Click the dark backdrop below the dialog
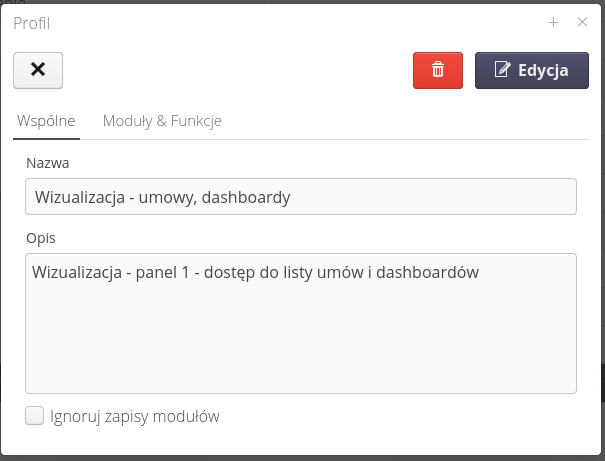The width and height of the screenshot is (605, 461). (x=300, y=458)
